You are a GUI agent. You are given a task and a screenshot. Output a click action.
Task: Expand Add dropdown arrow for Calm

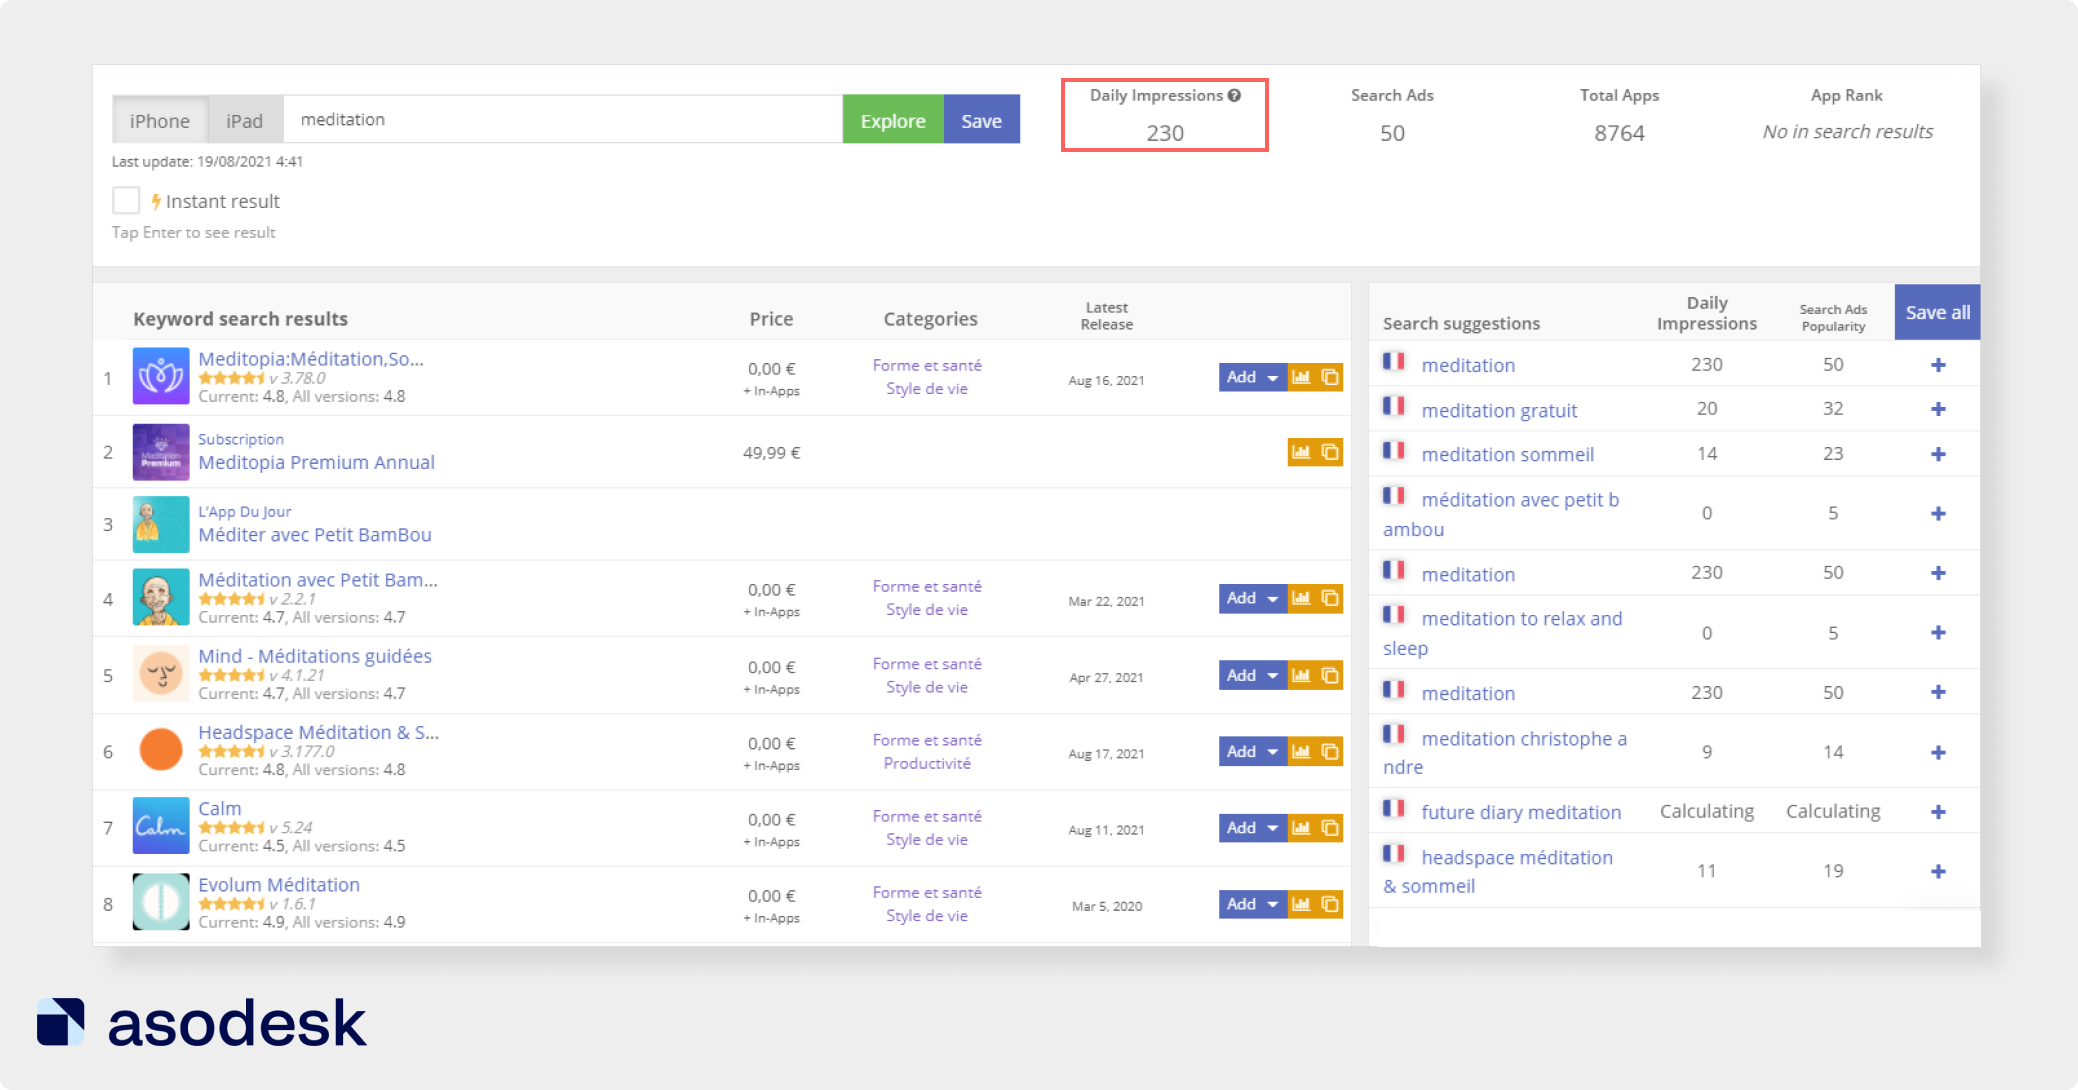[1272, 827]
